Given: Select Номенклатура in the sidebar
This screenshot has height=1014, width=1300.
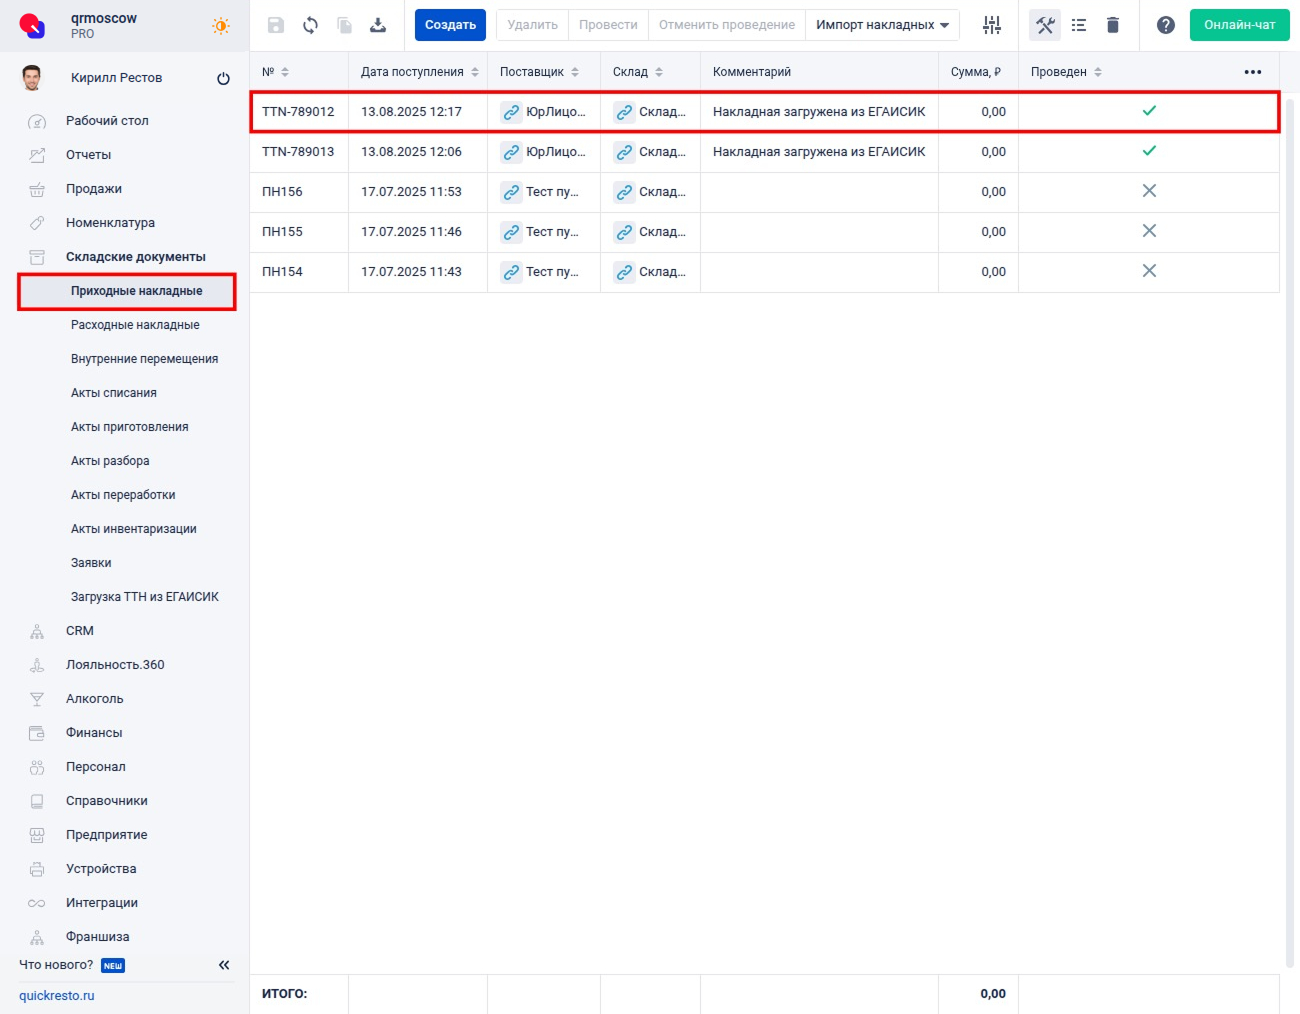Looking at the screenshot, I should point(110,223).
